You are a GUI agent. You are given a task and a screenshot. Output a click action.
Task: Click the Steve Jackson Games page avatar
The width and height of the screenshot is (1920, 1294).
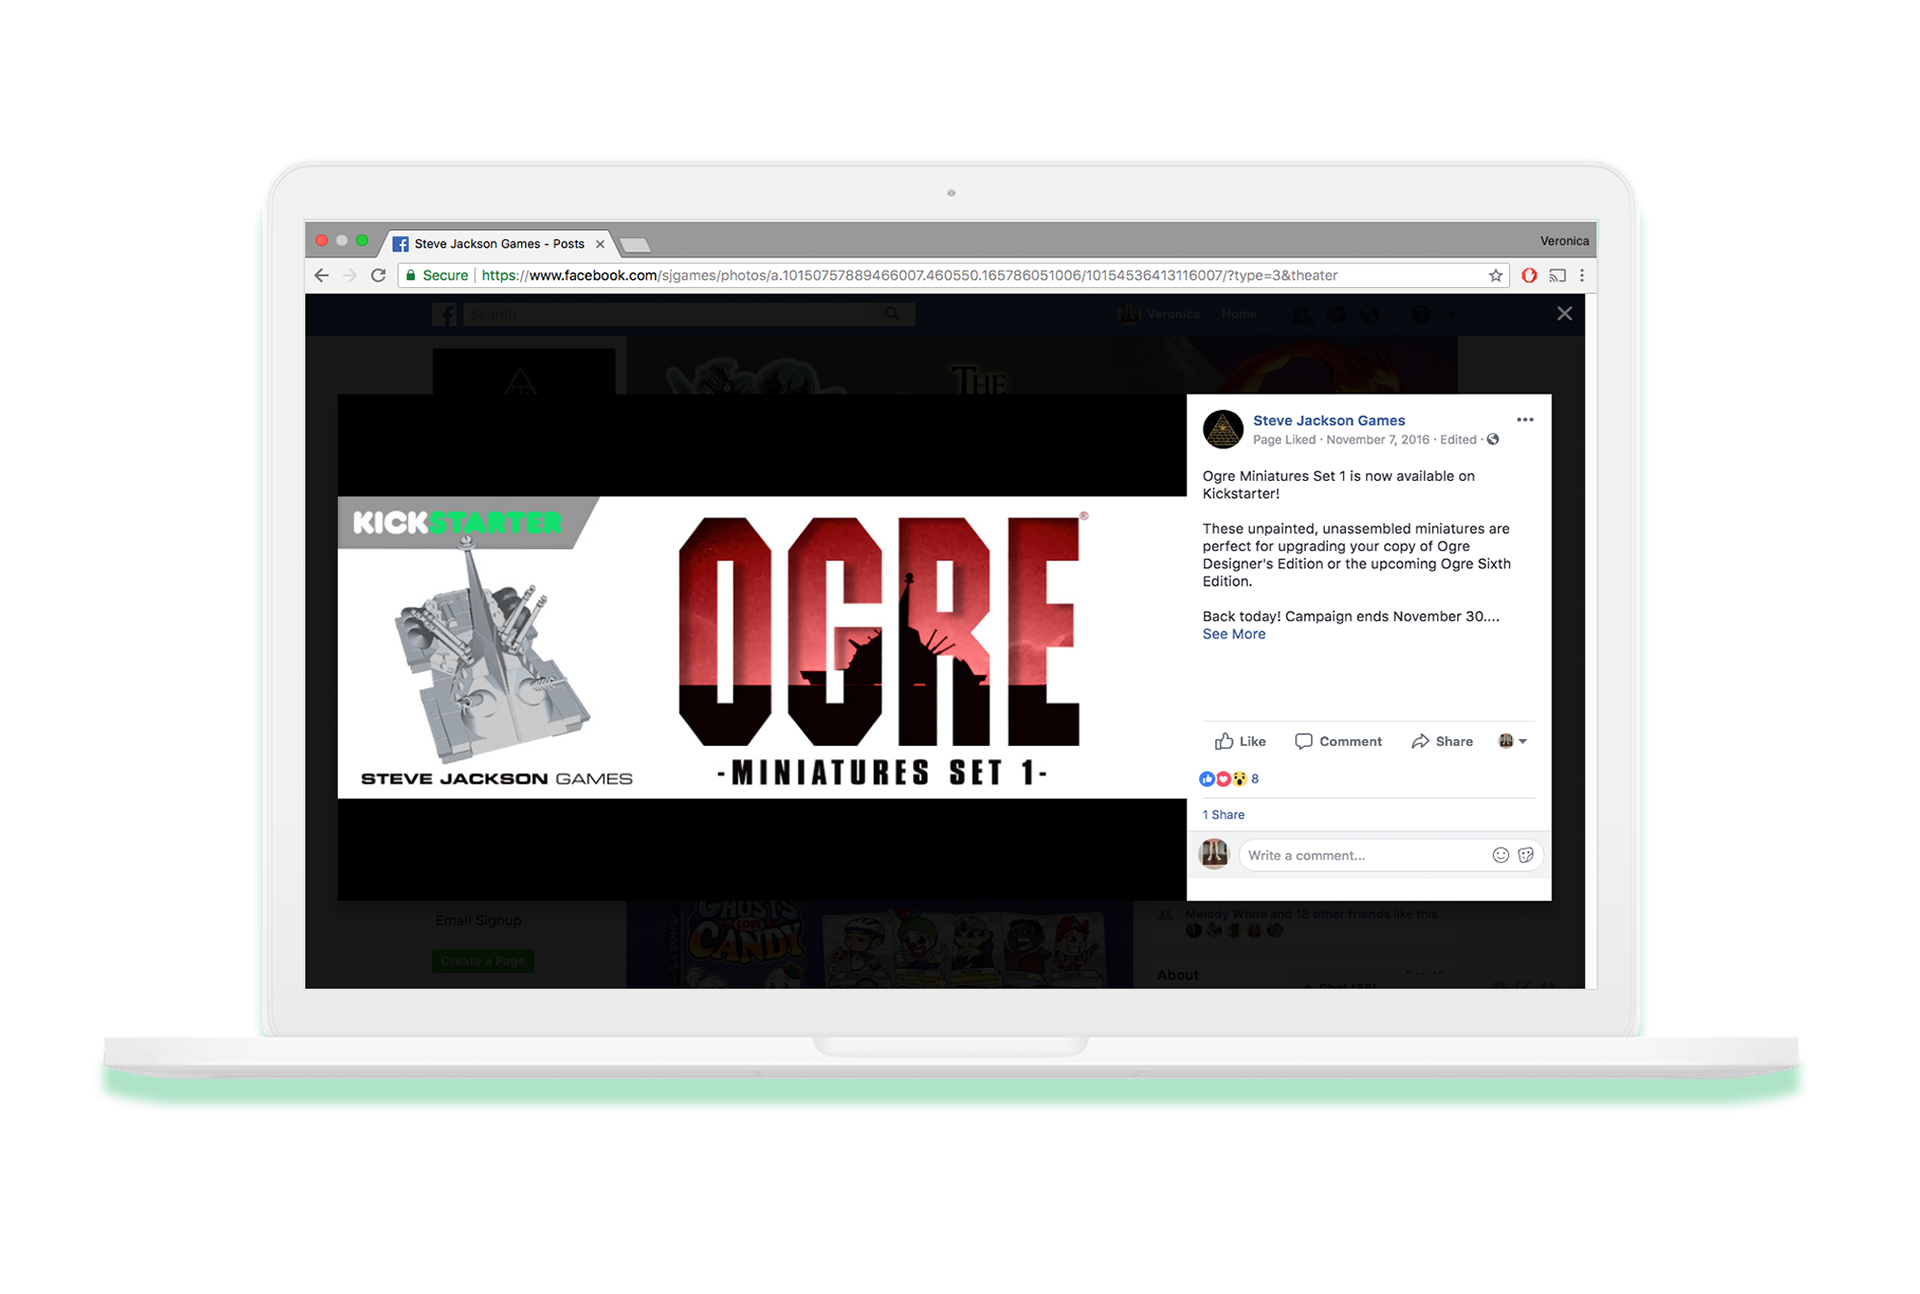coord(1222,430)
